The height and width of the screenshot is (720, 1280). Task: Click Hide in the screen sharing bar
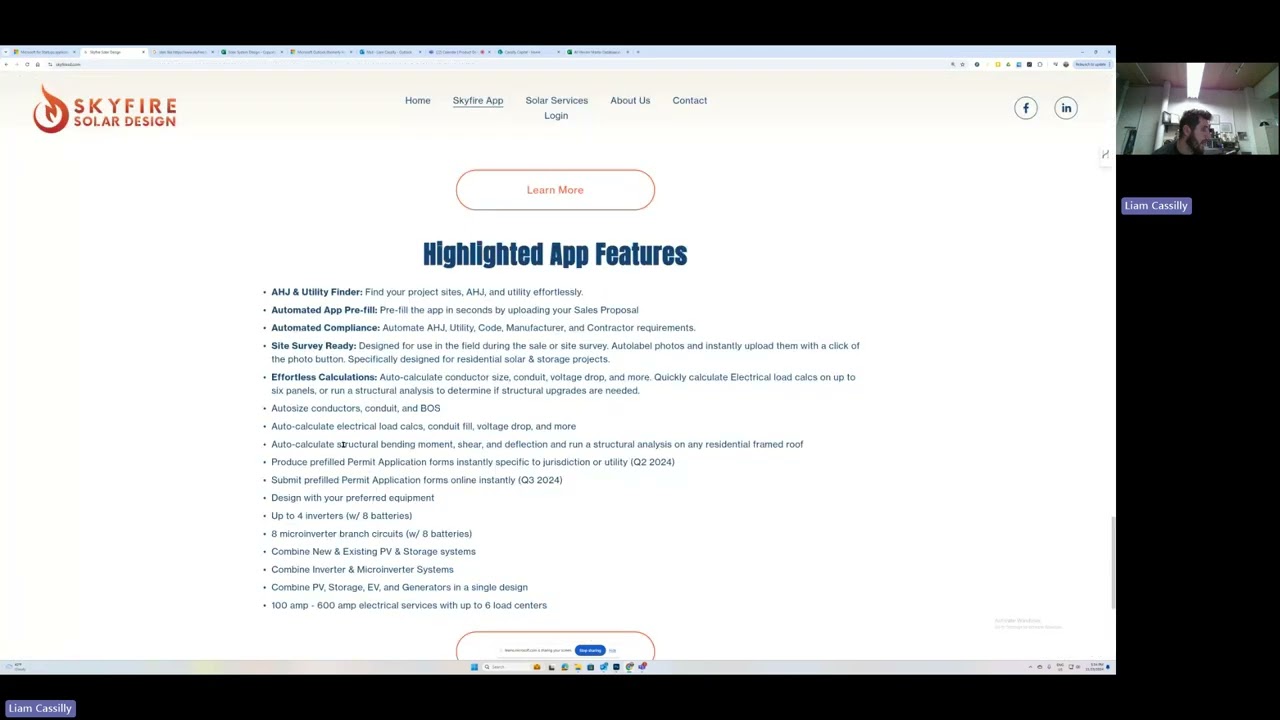613,651
